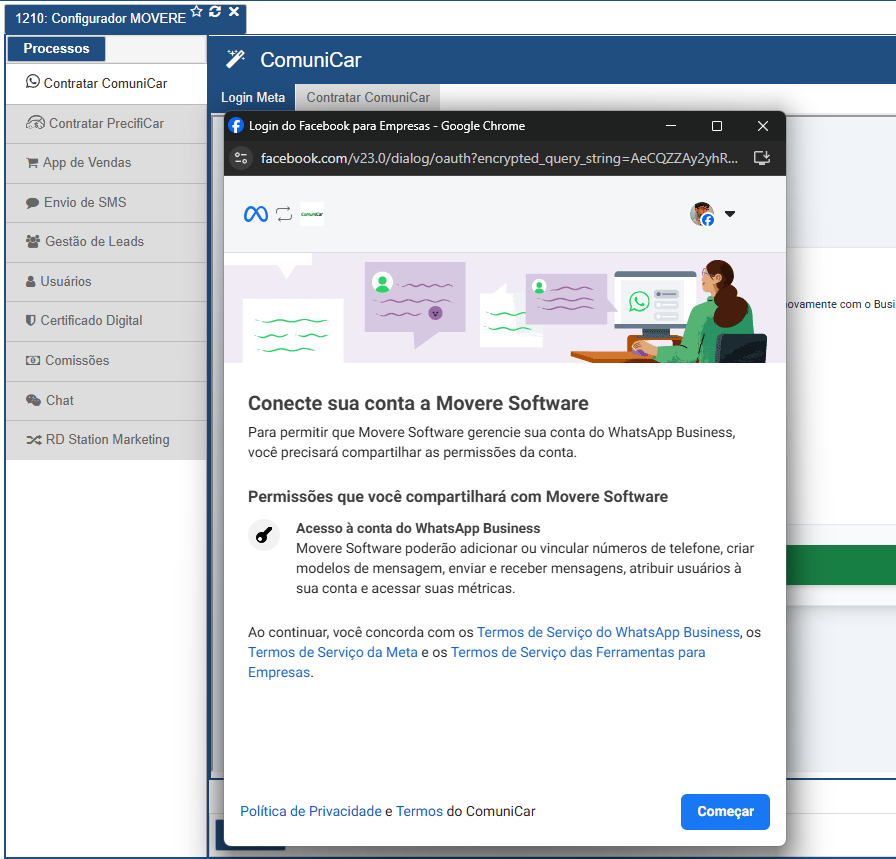Select App de Vendas in the sidebar
This screenshot has height=859, width=896.
pos(106,163)
